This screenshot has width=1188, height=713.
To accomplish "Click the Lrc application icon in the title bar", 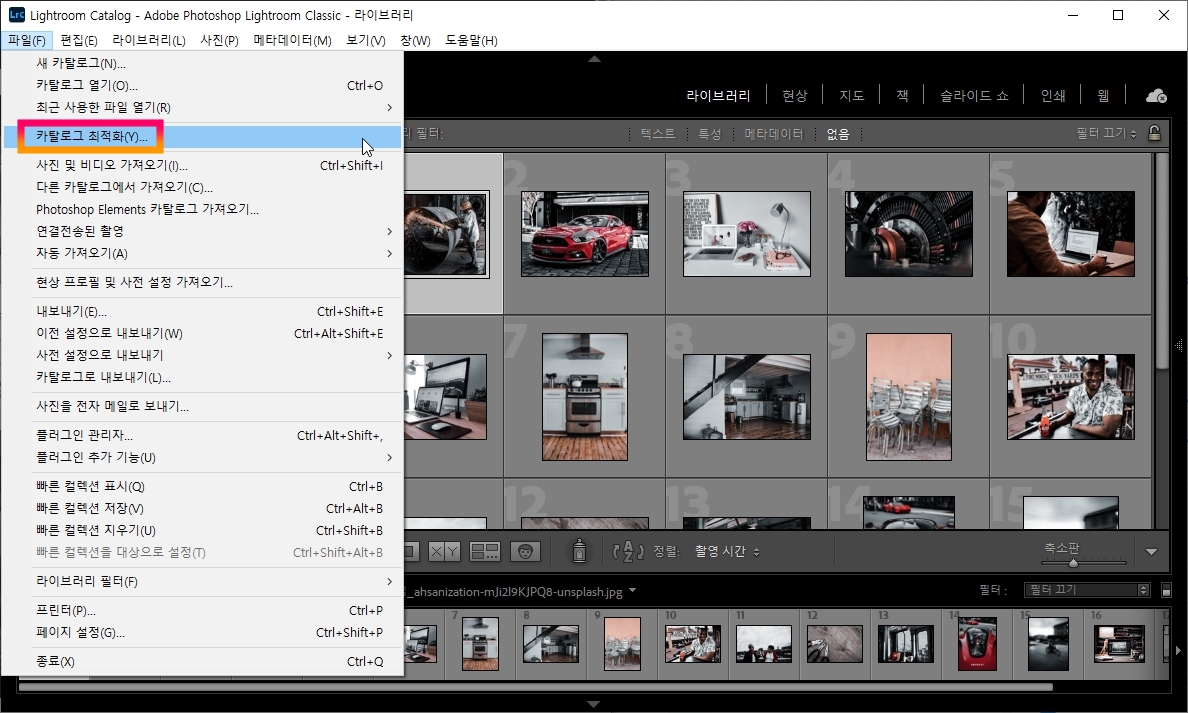I will [x=16, y=14].
